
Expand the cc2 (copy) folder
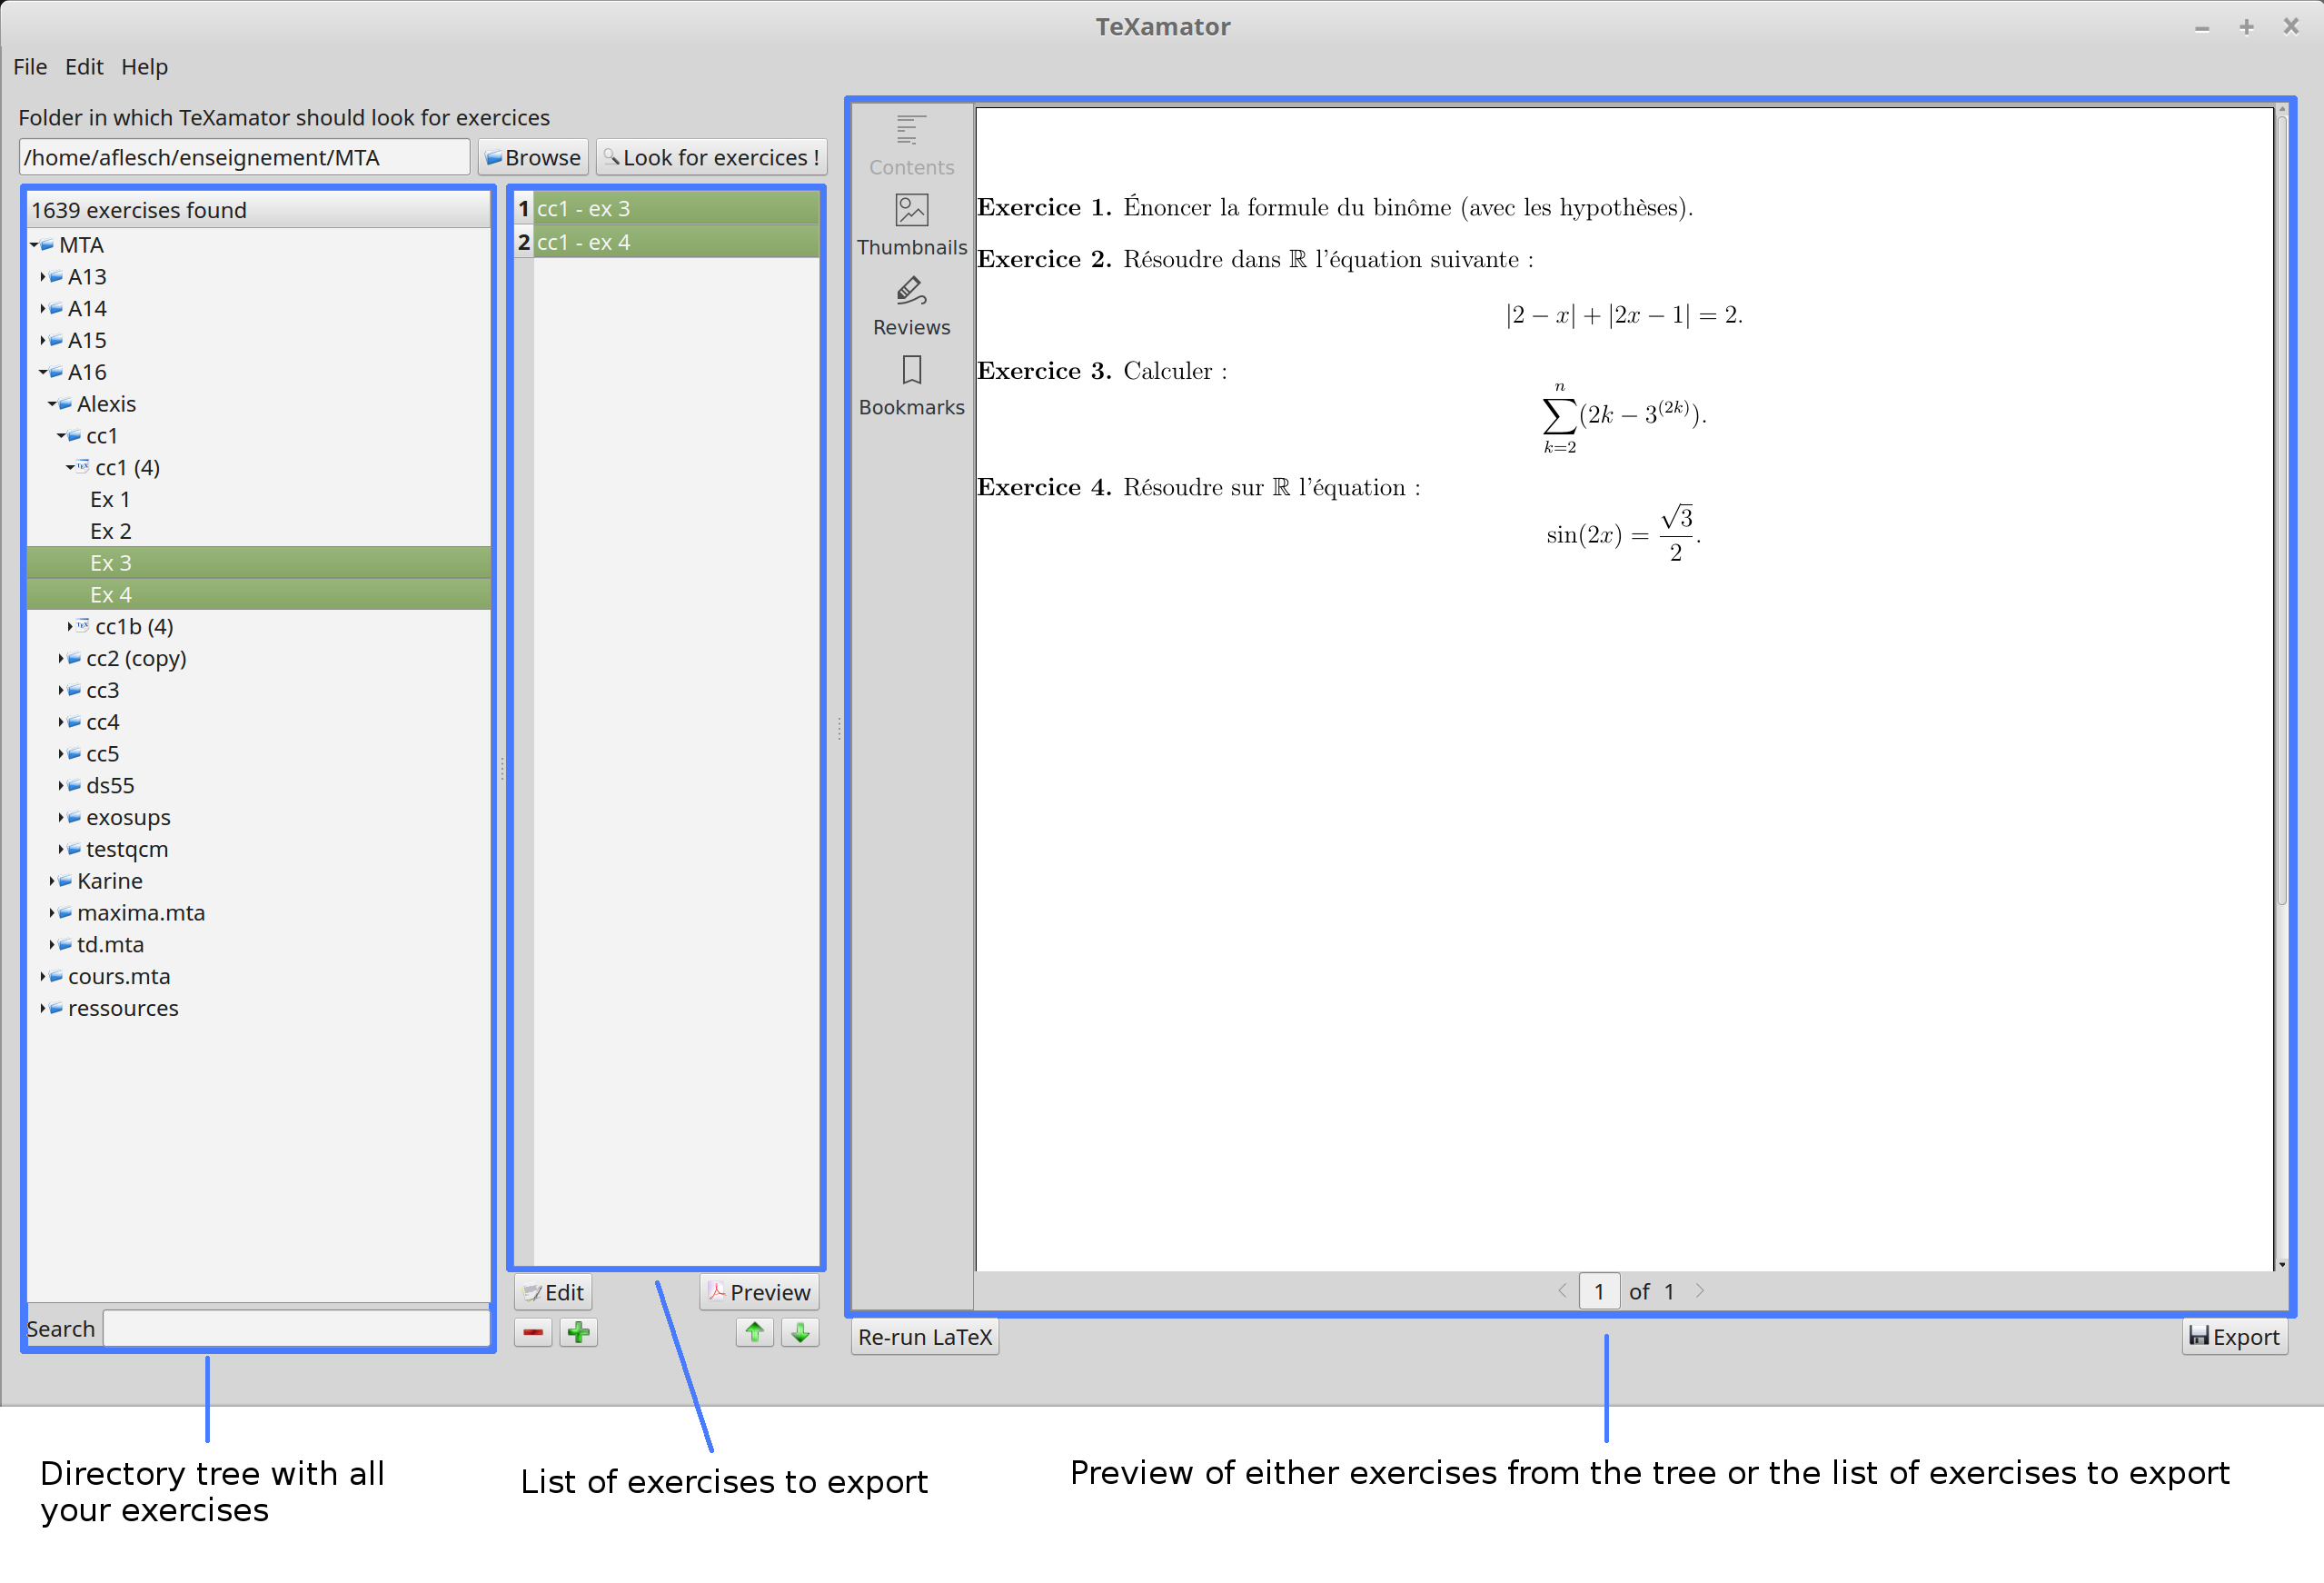coord(61,658)
